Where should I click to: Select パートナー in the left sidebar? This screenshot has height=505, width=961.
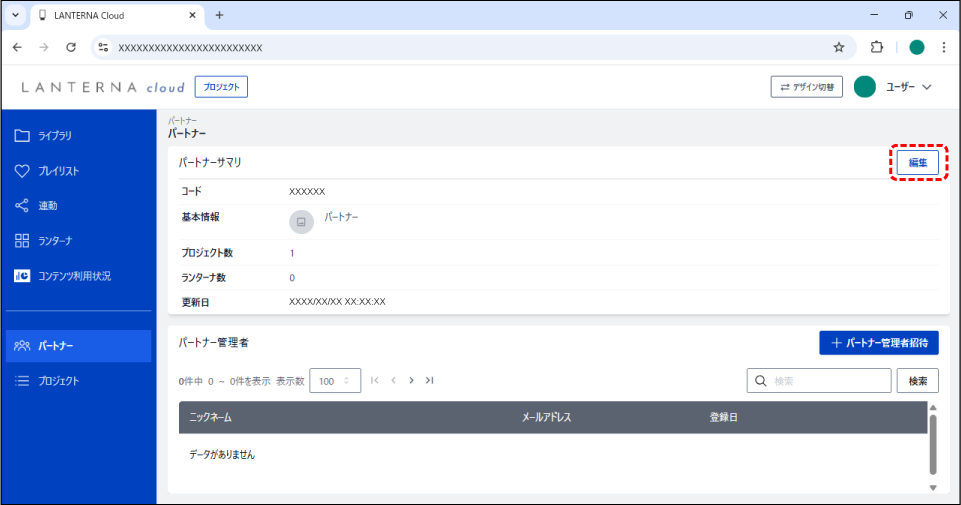78,346
